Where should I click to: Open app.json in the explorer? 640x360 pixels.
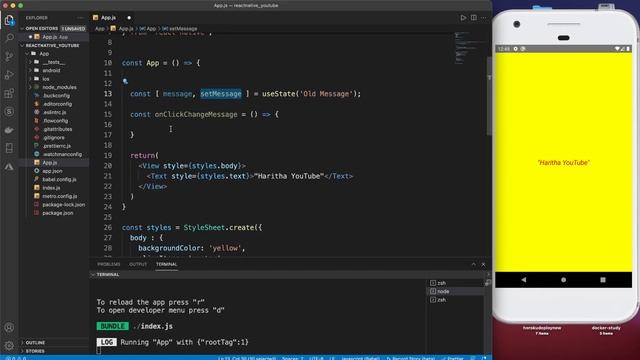pyautogui.click(x=52, y=171)
